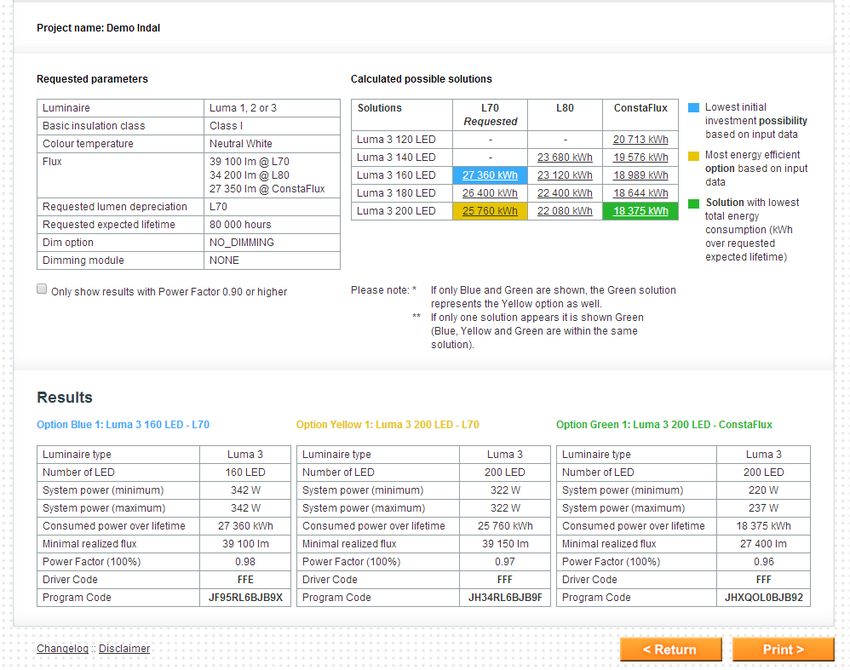Viewport: 850px width, 670px height.
Task: Click the 'L70 Requested' column header
Action: (490, 114)
